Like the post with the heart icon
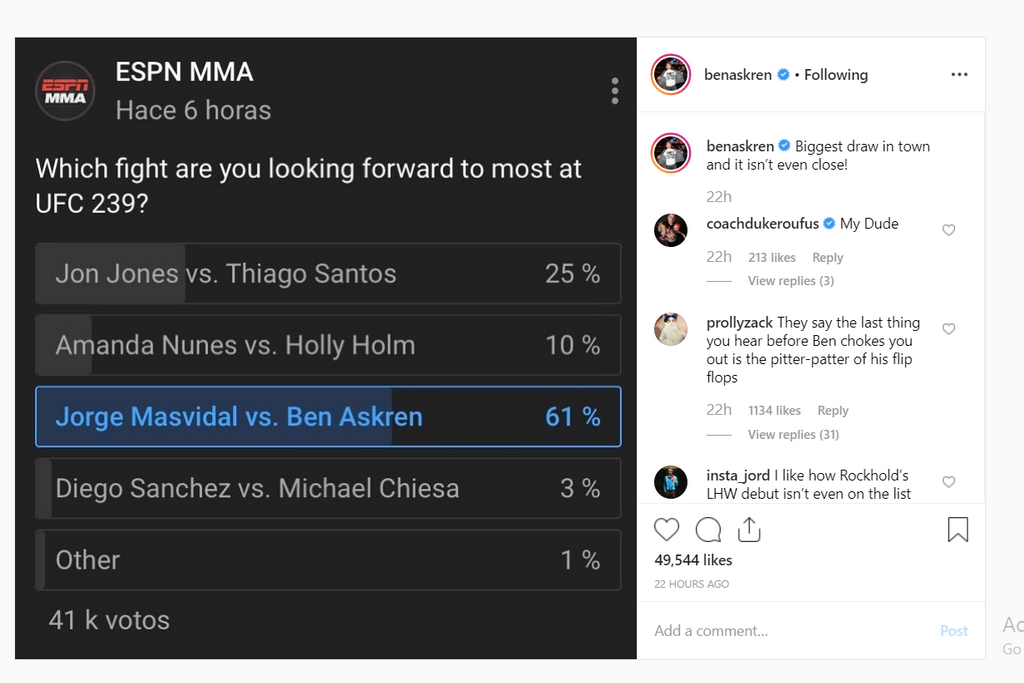Screen dimensions: 1024x683 pyautogui.click(x=666, y=529)
